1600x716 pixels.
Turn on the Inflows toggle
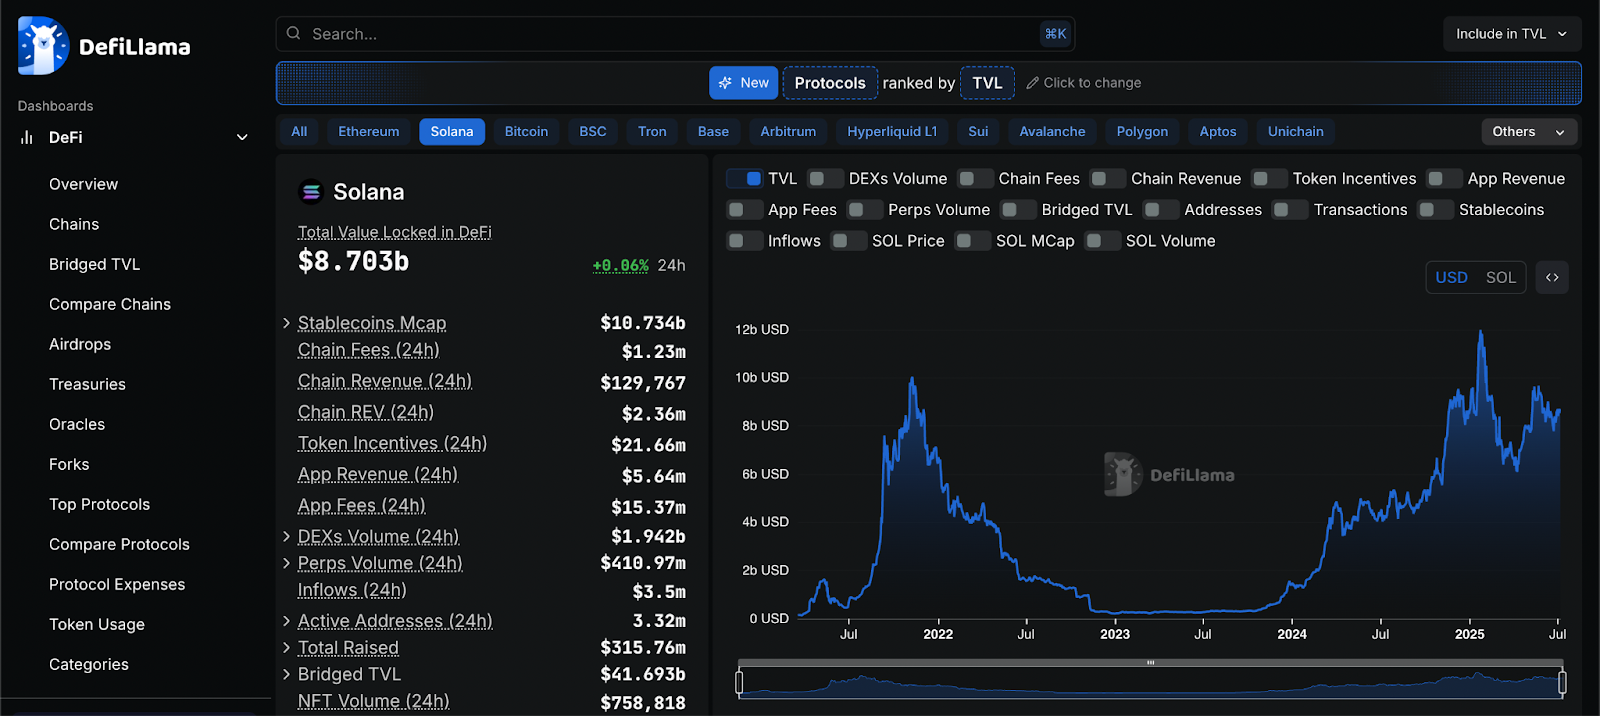(745, 241)
